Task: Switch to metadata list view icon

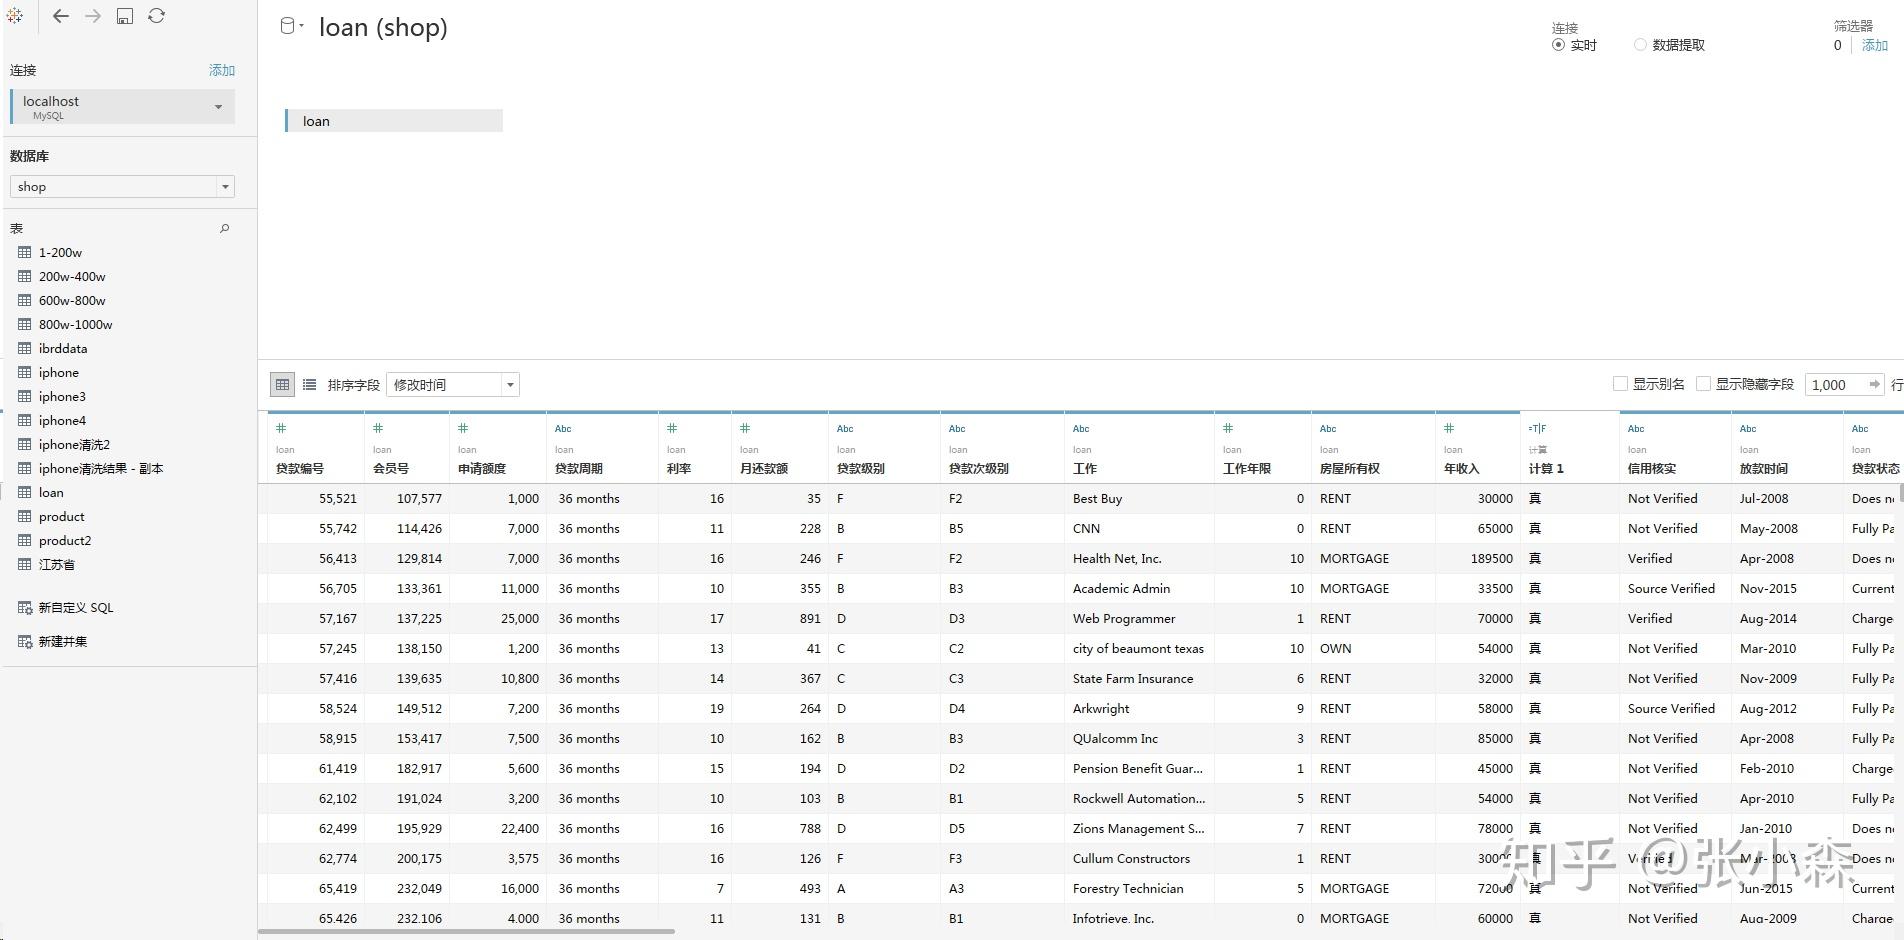Action: click(x=309, y=384)
